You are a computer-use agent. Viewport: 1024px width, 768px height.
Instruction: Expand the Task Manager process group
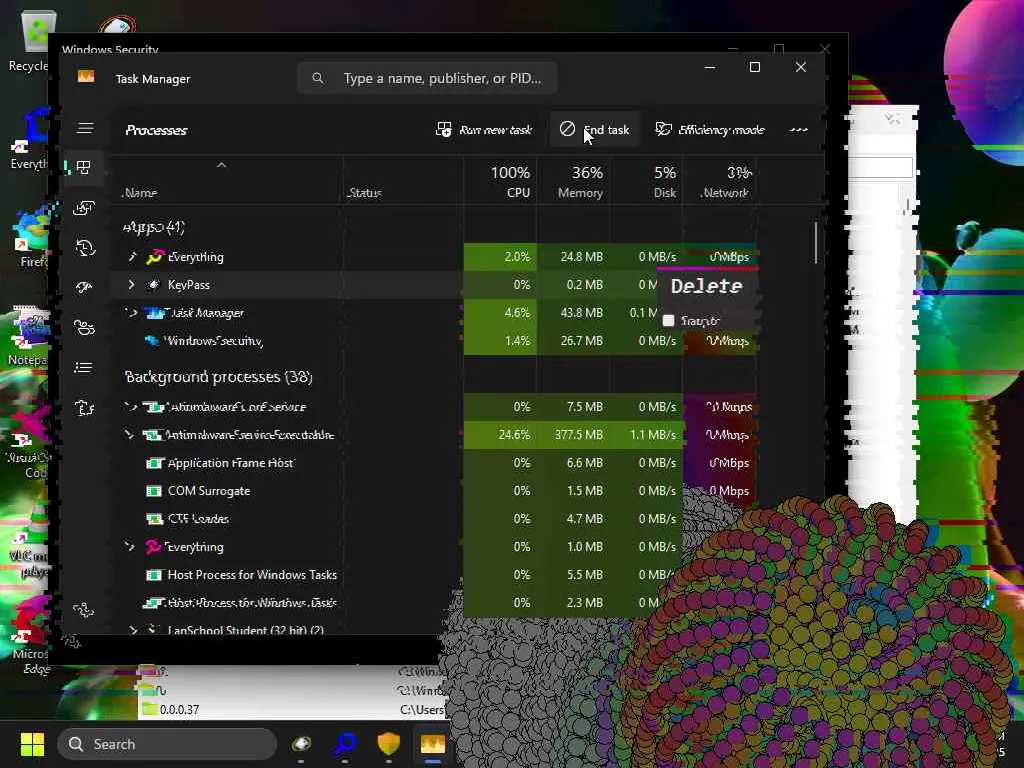pyautogui.click(x=131, y=313)
